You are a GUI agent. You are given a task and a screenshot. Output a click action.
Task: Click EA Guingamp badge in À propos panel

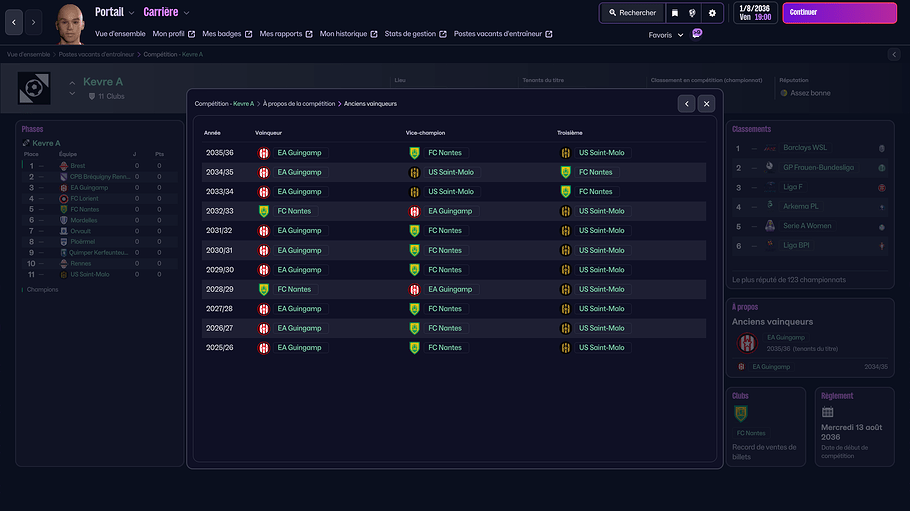[x=747, y=343]
